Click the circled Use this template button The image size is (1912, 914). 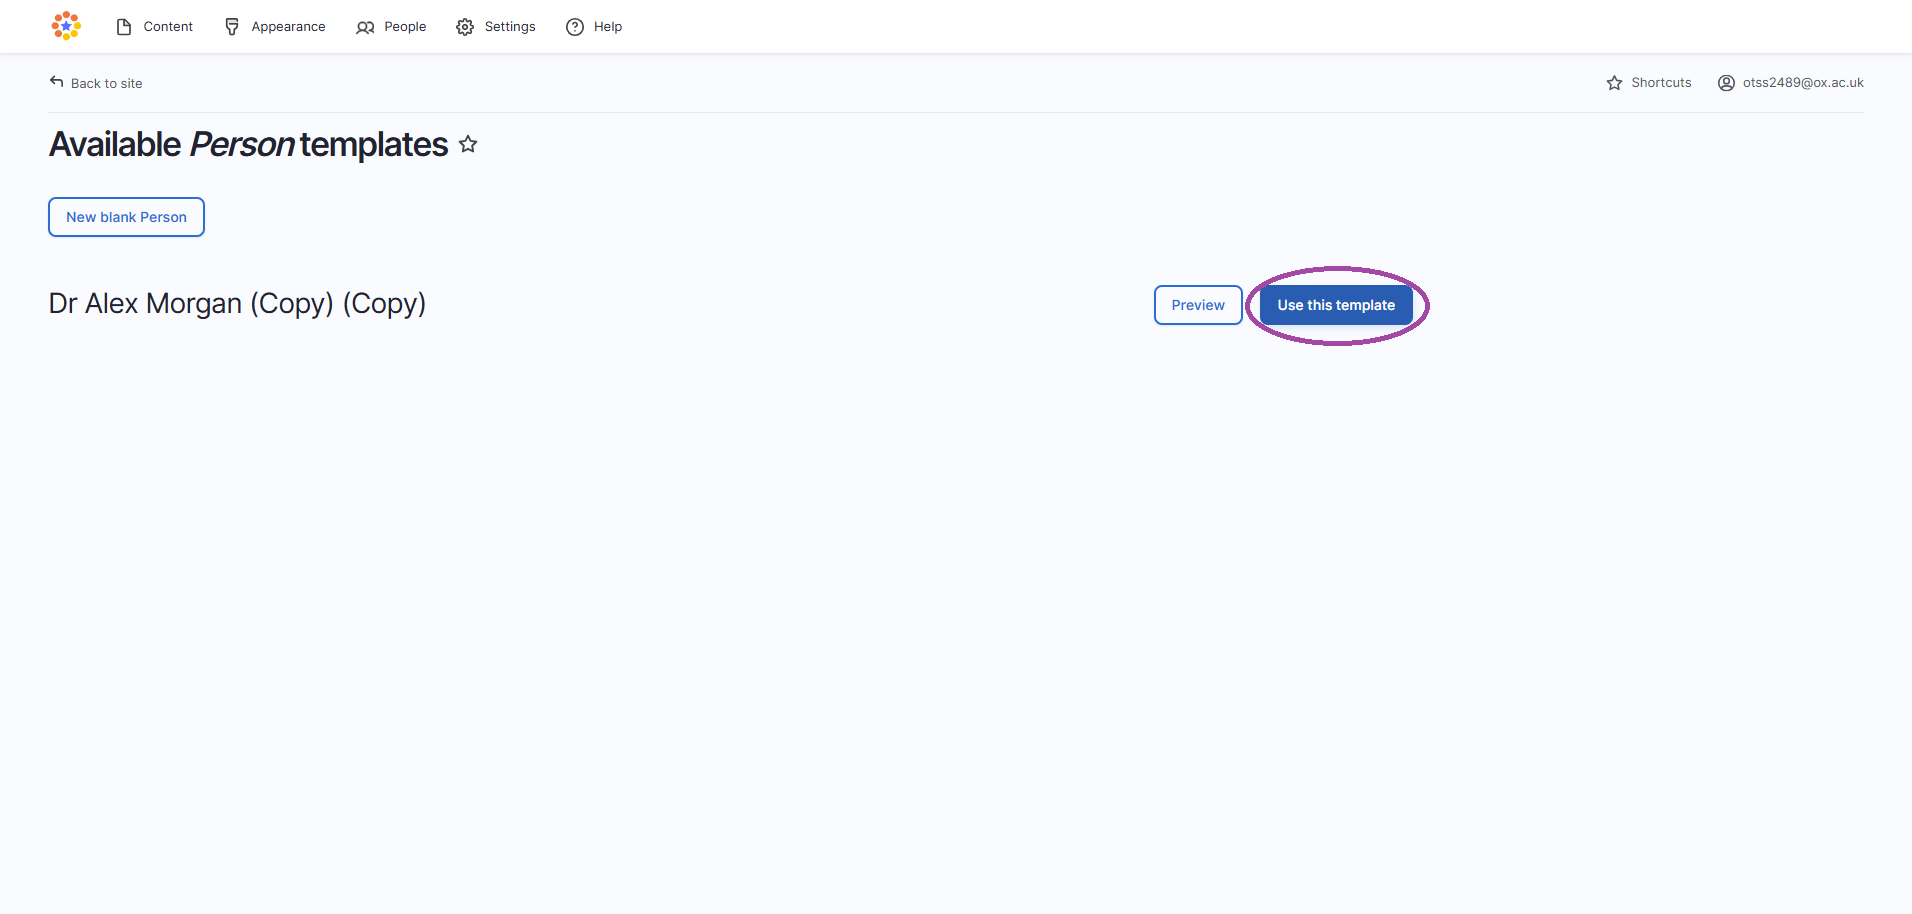point(1336,304)
